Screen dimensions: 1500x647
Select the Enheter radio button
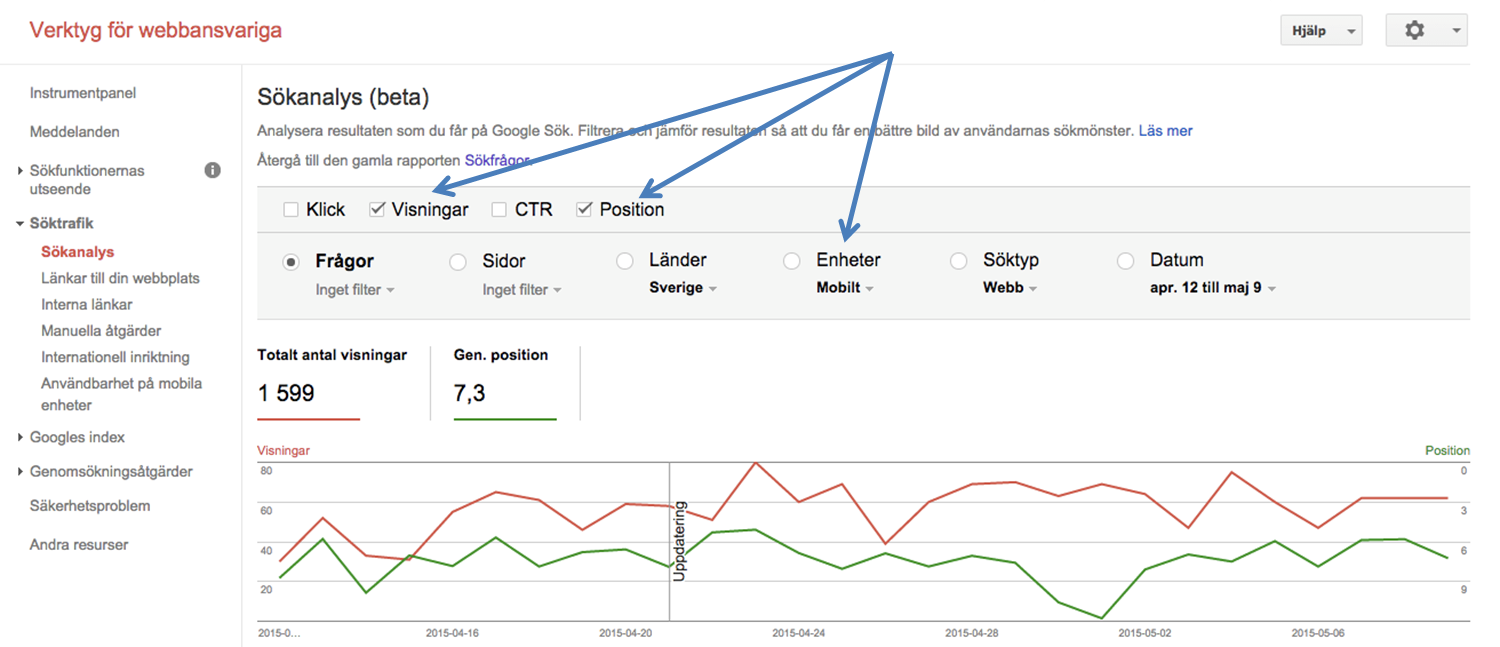[x=792, y=261]
